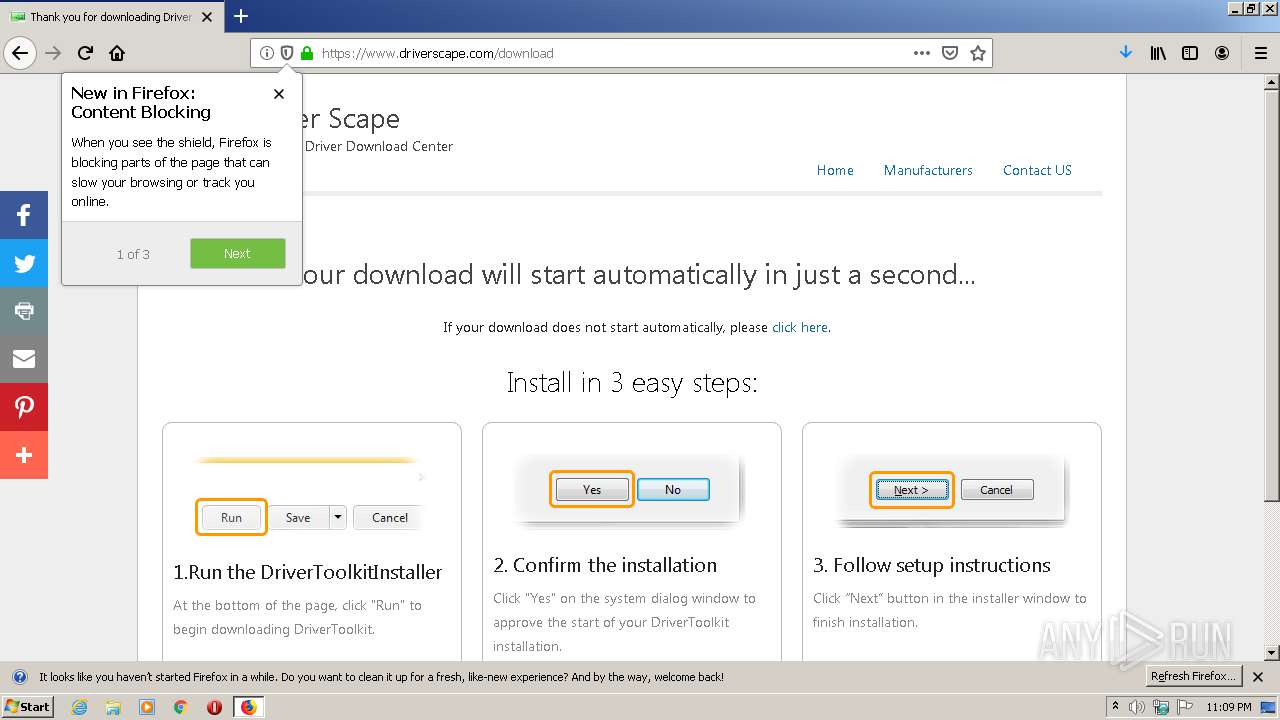Launch Google Chrome from the taskbar
Image resolution: width=1280 pixels, height=720 pixels.
181,707
